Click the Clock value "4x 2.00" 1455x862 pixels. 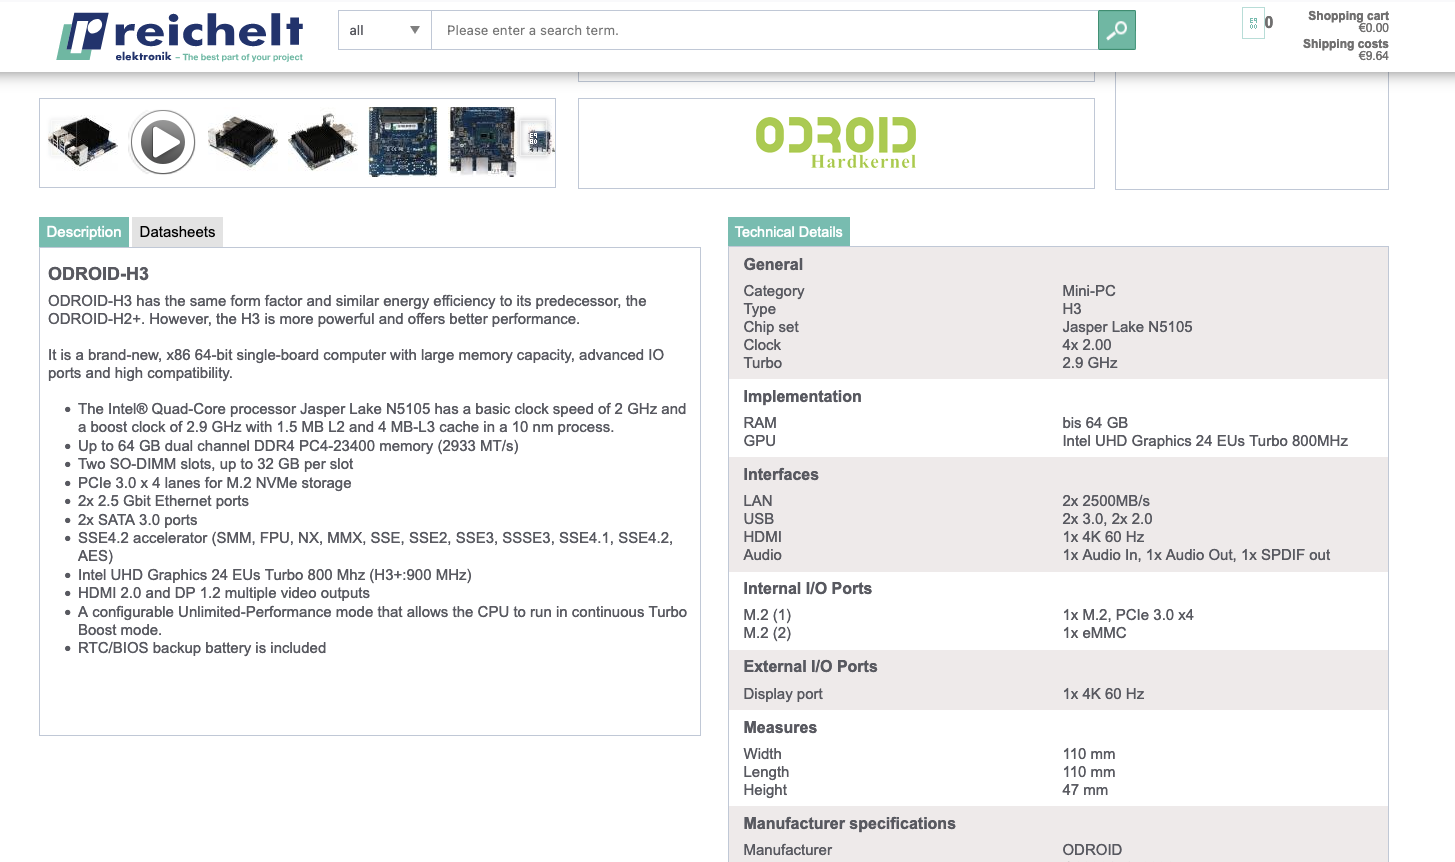click(x=1087, y=345)
